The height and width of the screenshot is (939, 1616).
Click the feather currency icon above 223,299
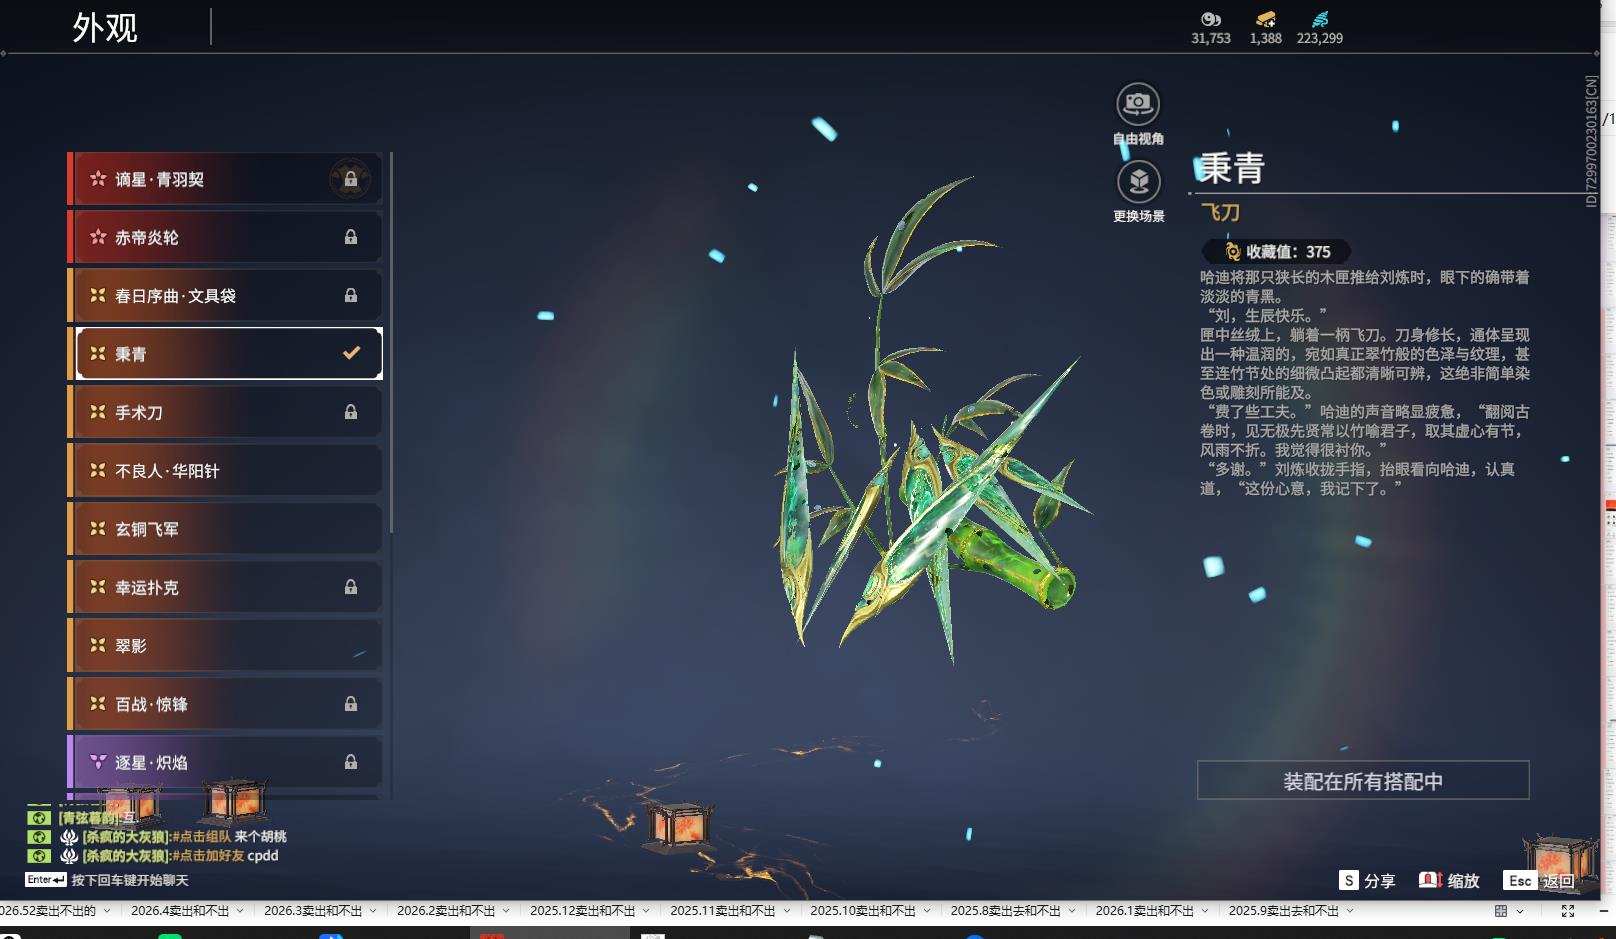(x=1320, y=19)
